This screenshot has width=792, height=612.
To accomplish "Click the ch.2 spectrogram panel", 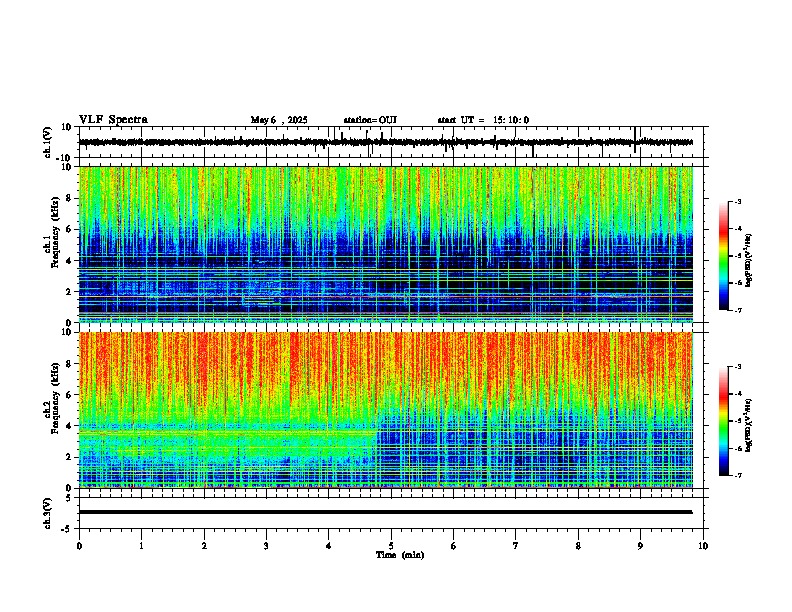I will point(386,410).
